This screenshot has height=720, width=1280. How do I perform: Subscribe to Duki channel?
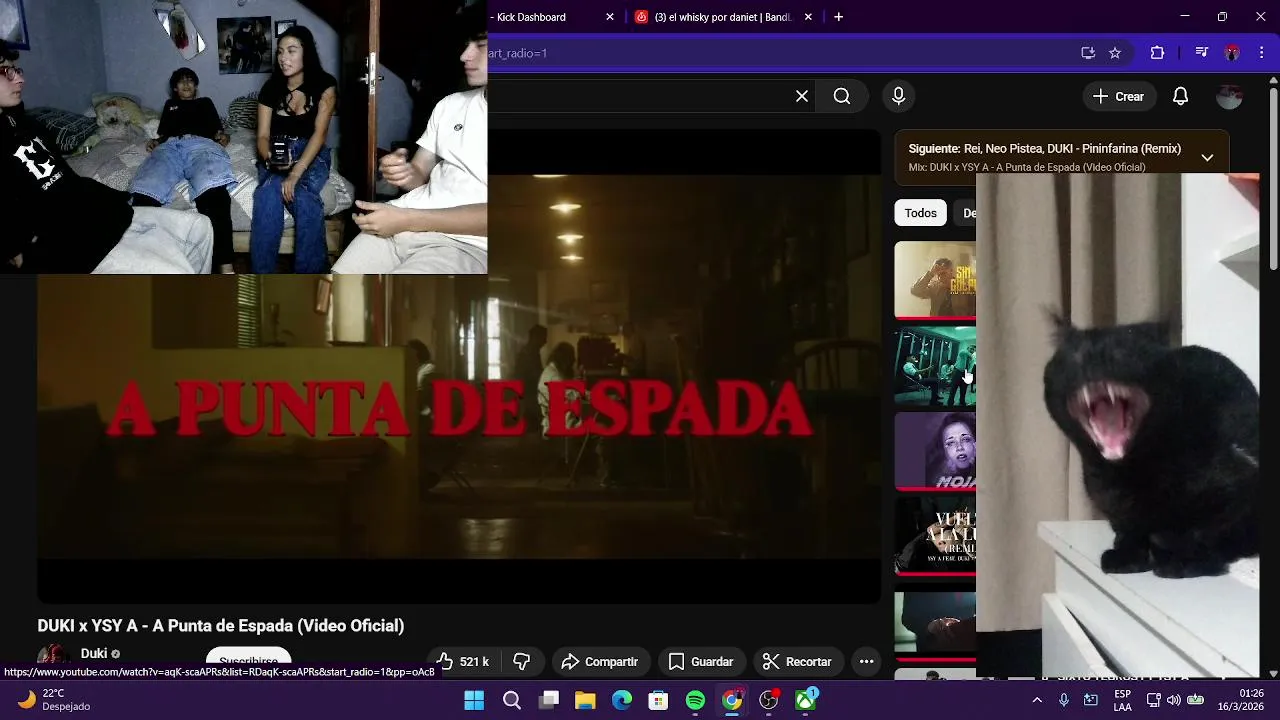pyautogui.click(x=248, y=660)
